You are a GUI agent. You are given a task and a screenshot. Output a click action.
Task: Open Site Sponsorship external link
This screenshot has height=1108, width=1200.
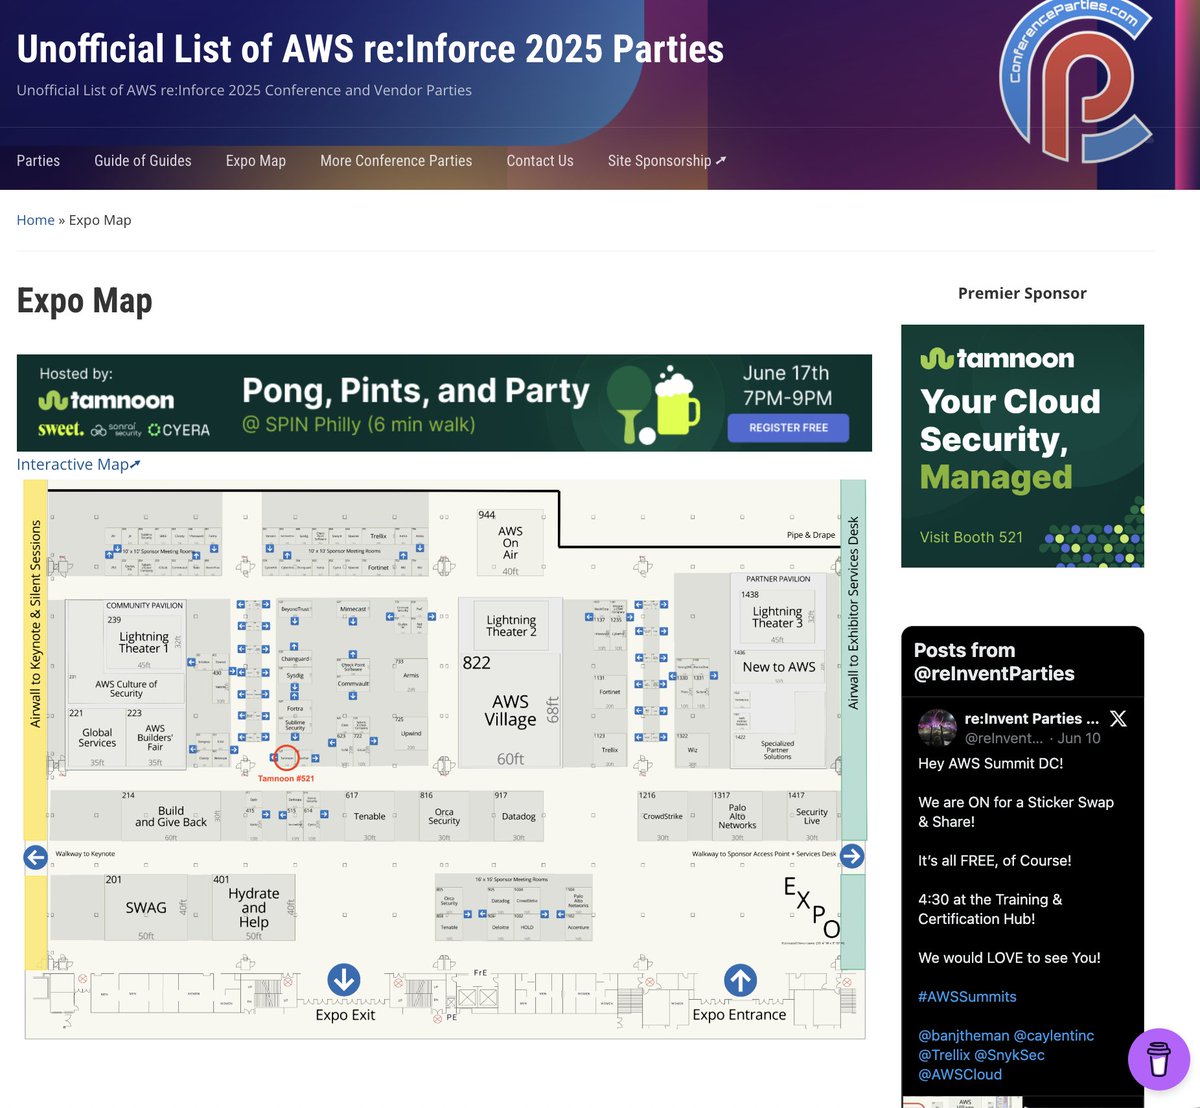667,160
